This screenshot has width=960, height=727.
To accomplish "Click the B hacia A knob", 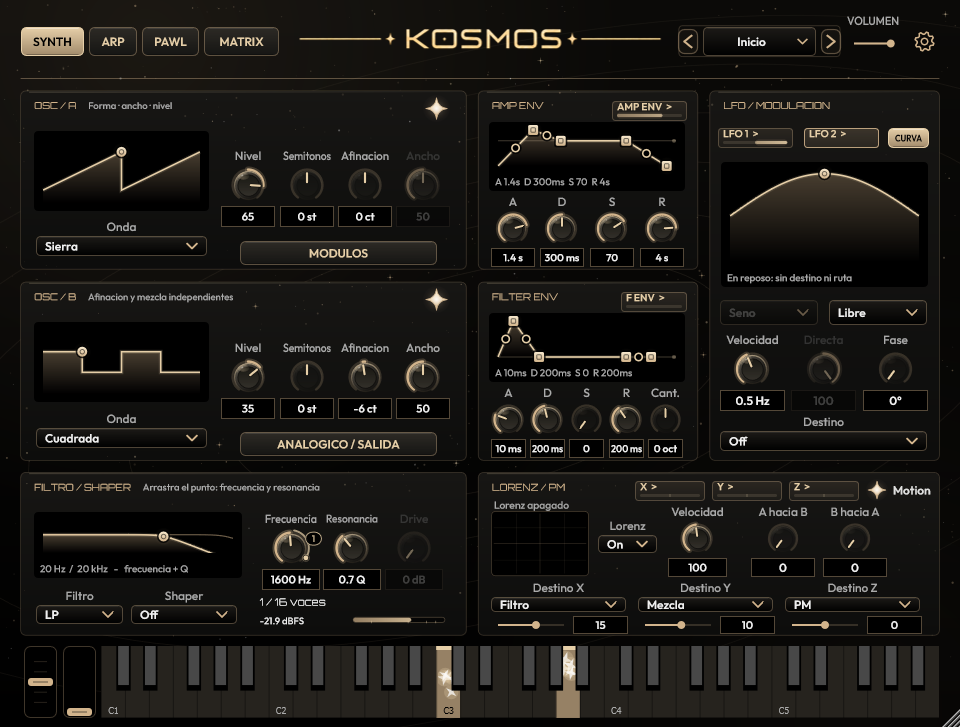I will click(855, 539).
